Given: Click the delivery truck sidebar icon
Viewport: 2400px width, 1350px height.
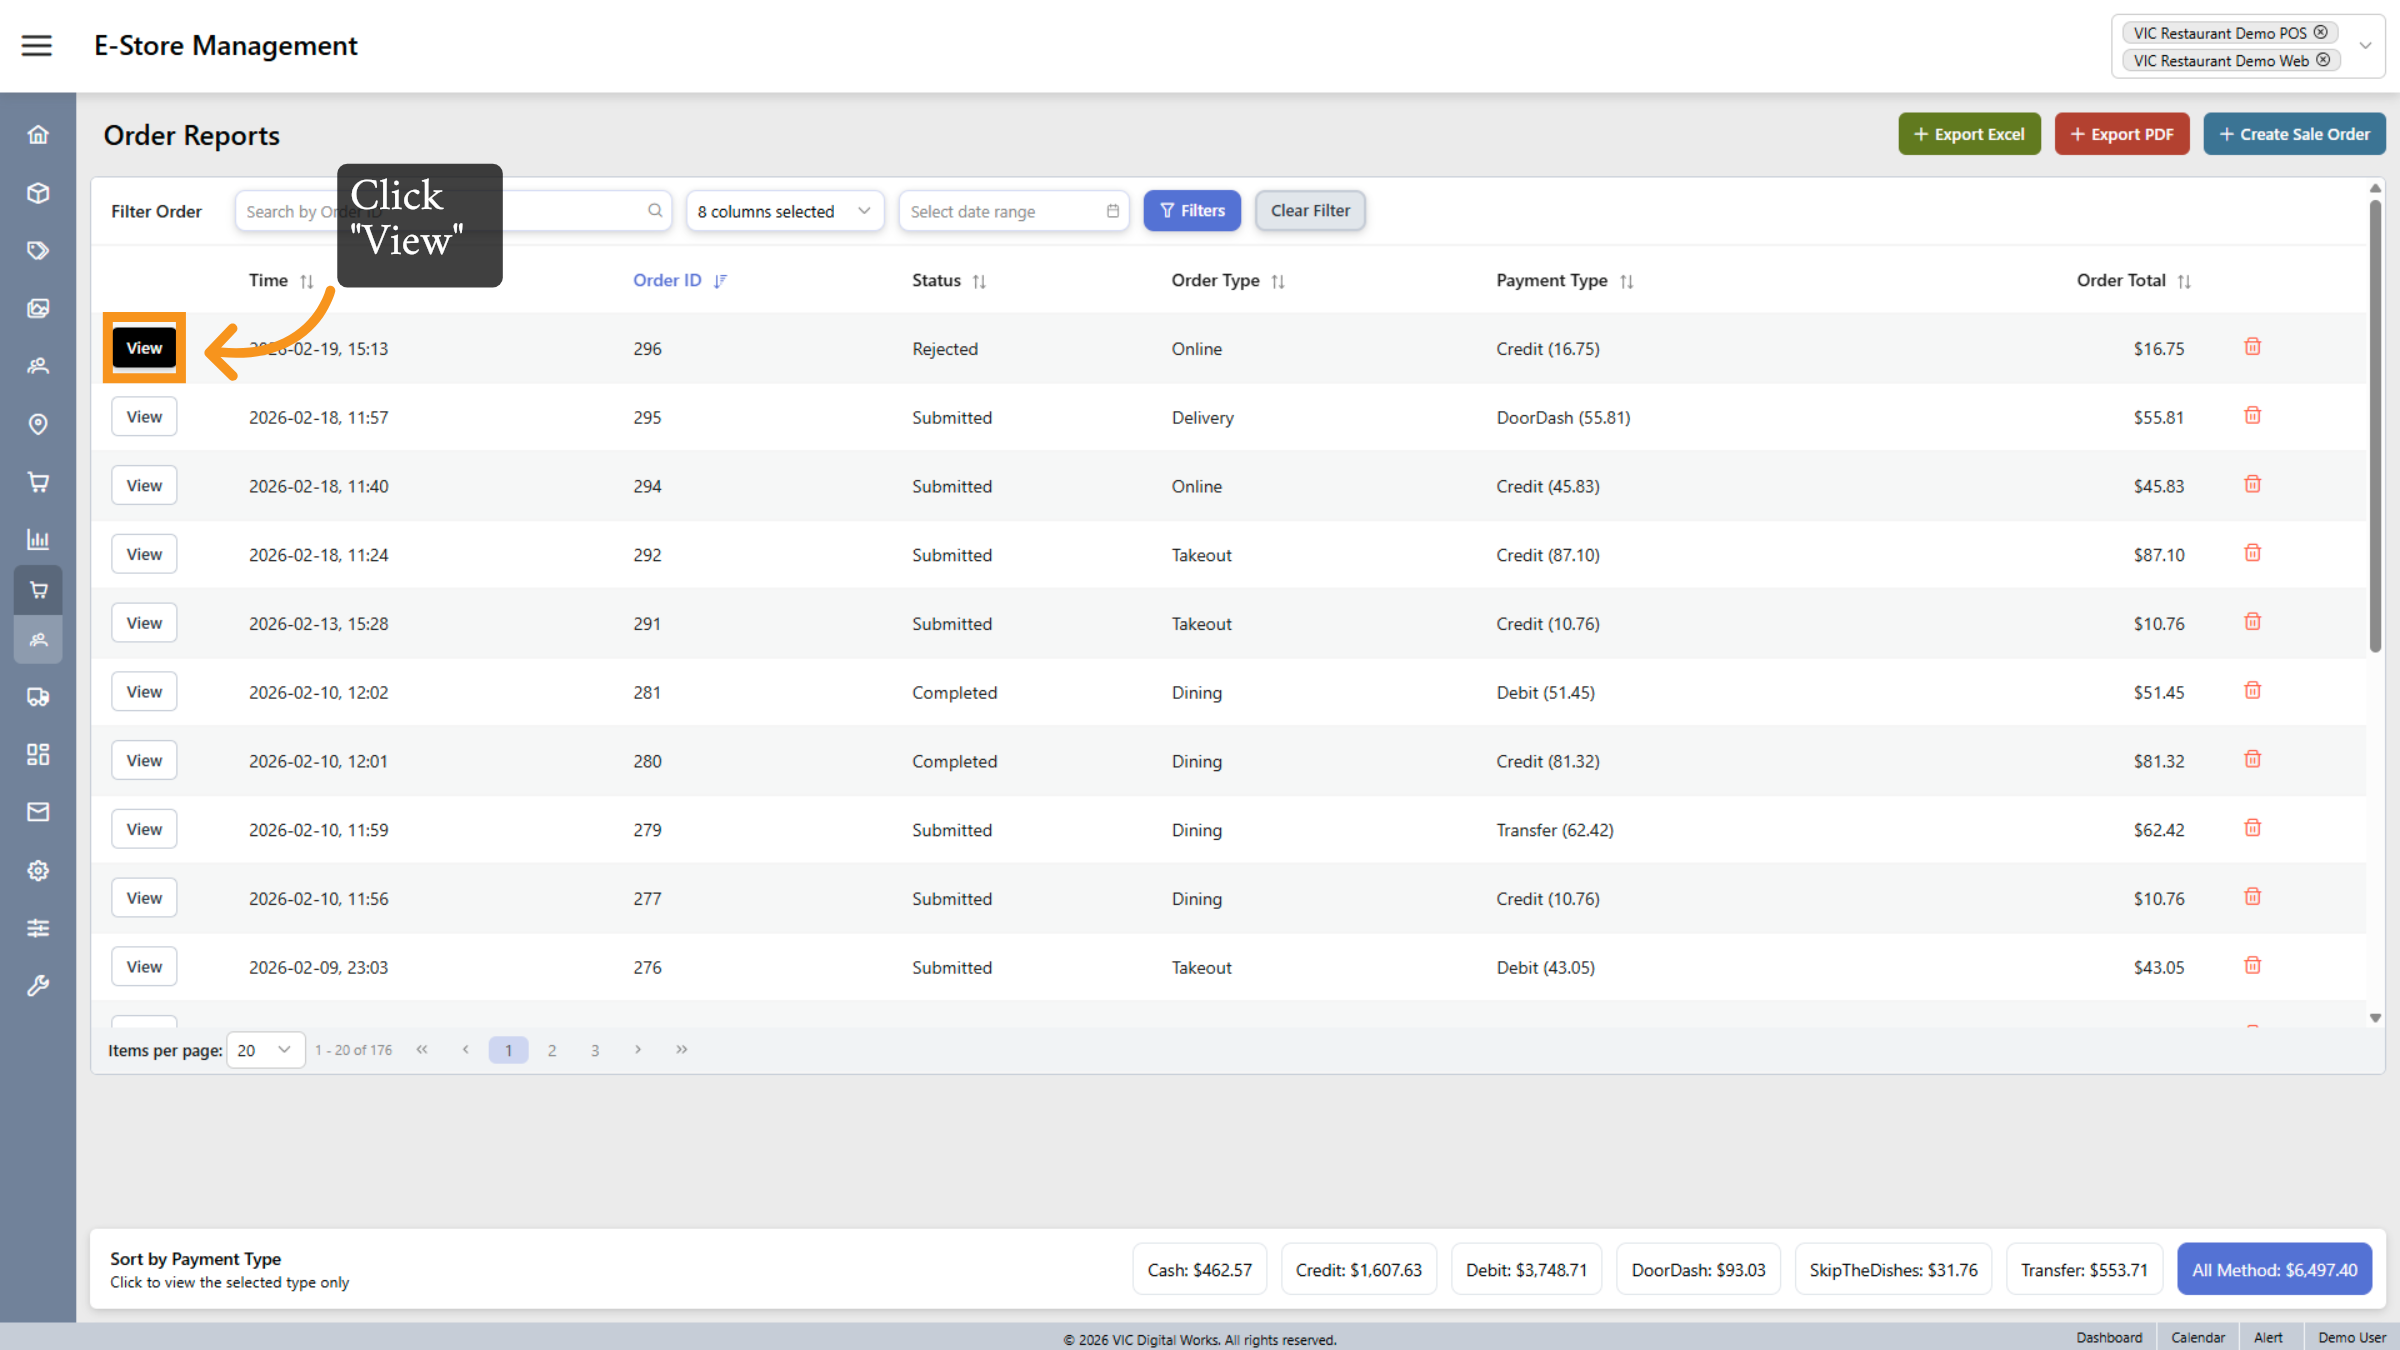Looking at the screenshot, I should pos(38,697).
